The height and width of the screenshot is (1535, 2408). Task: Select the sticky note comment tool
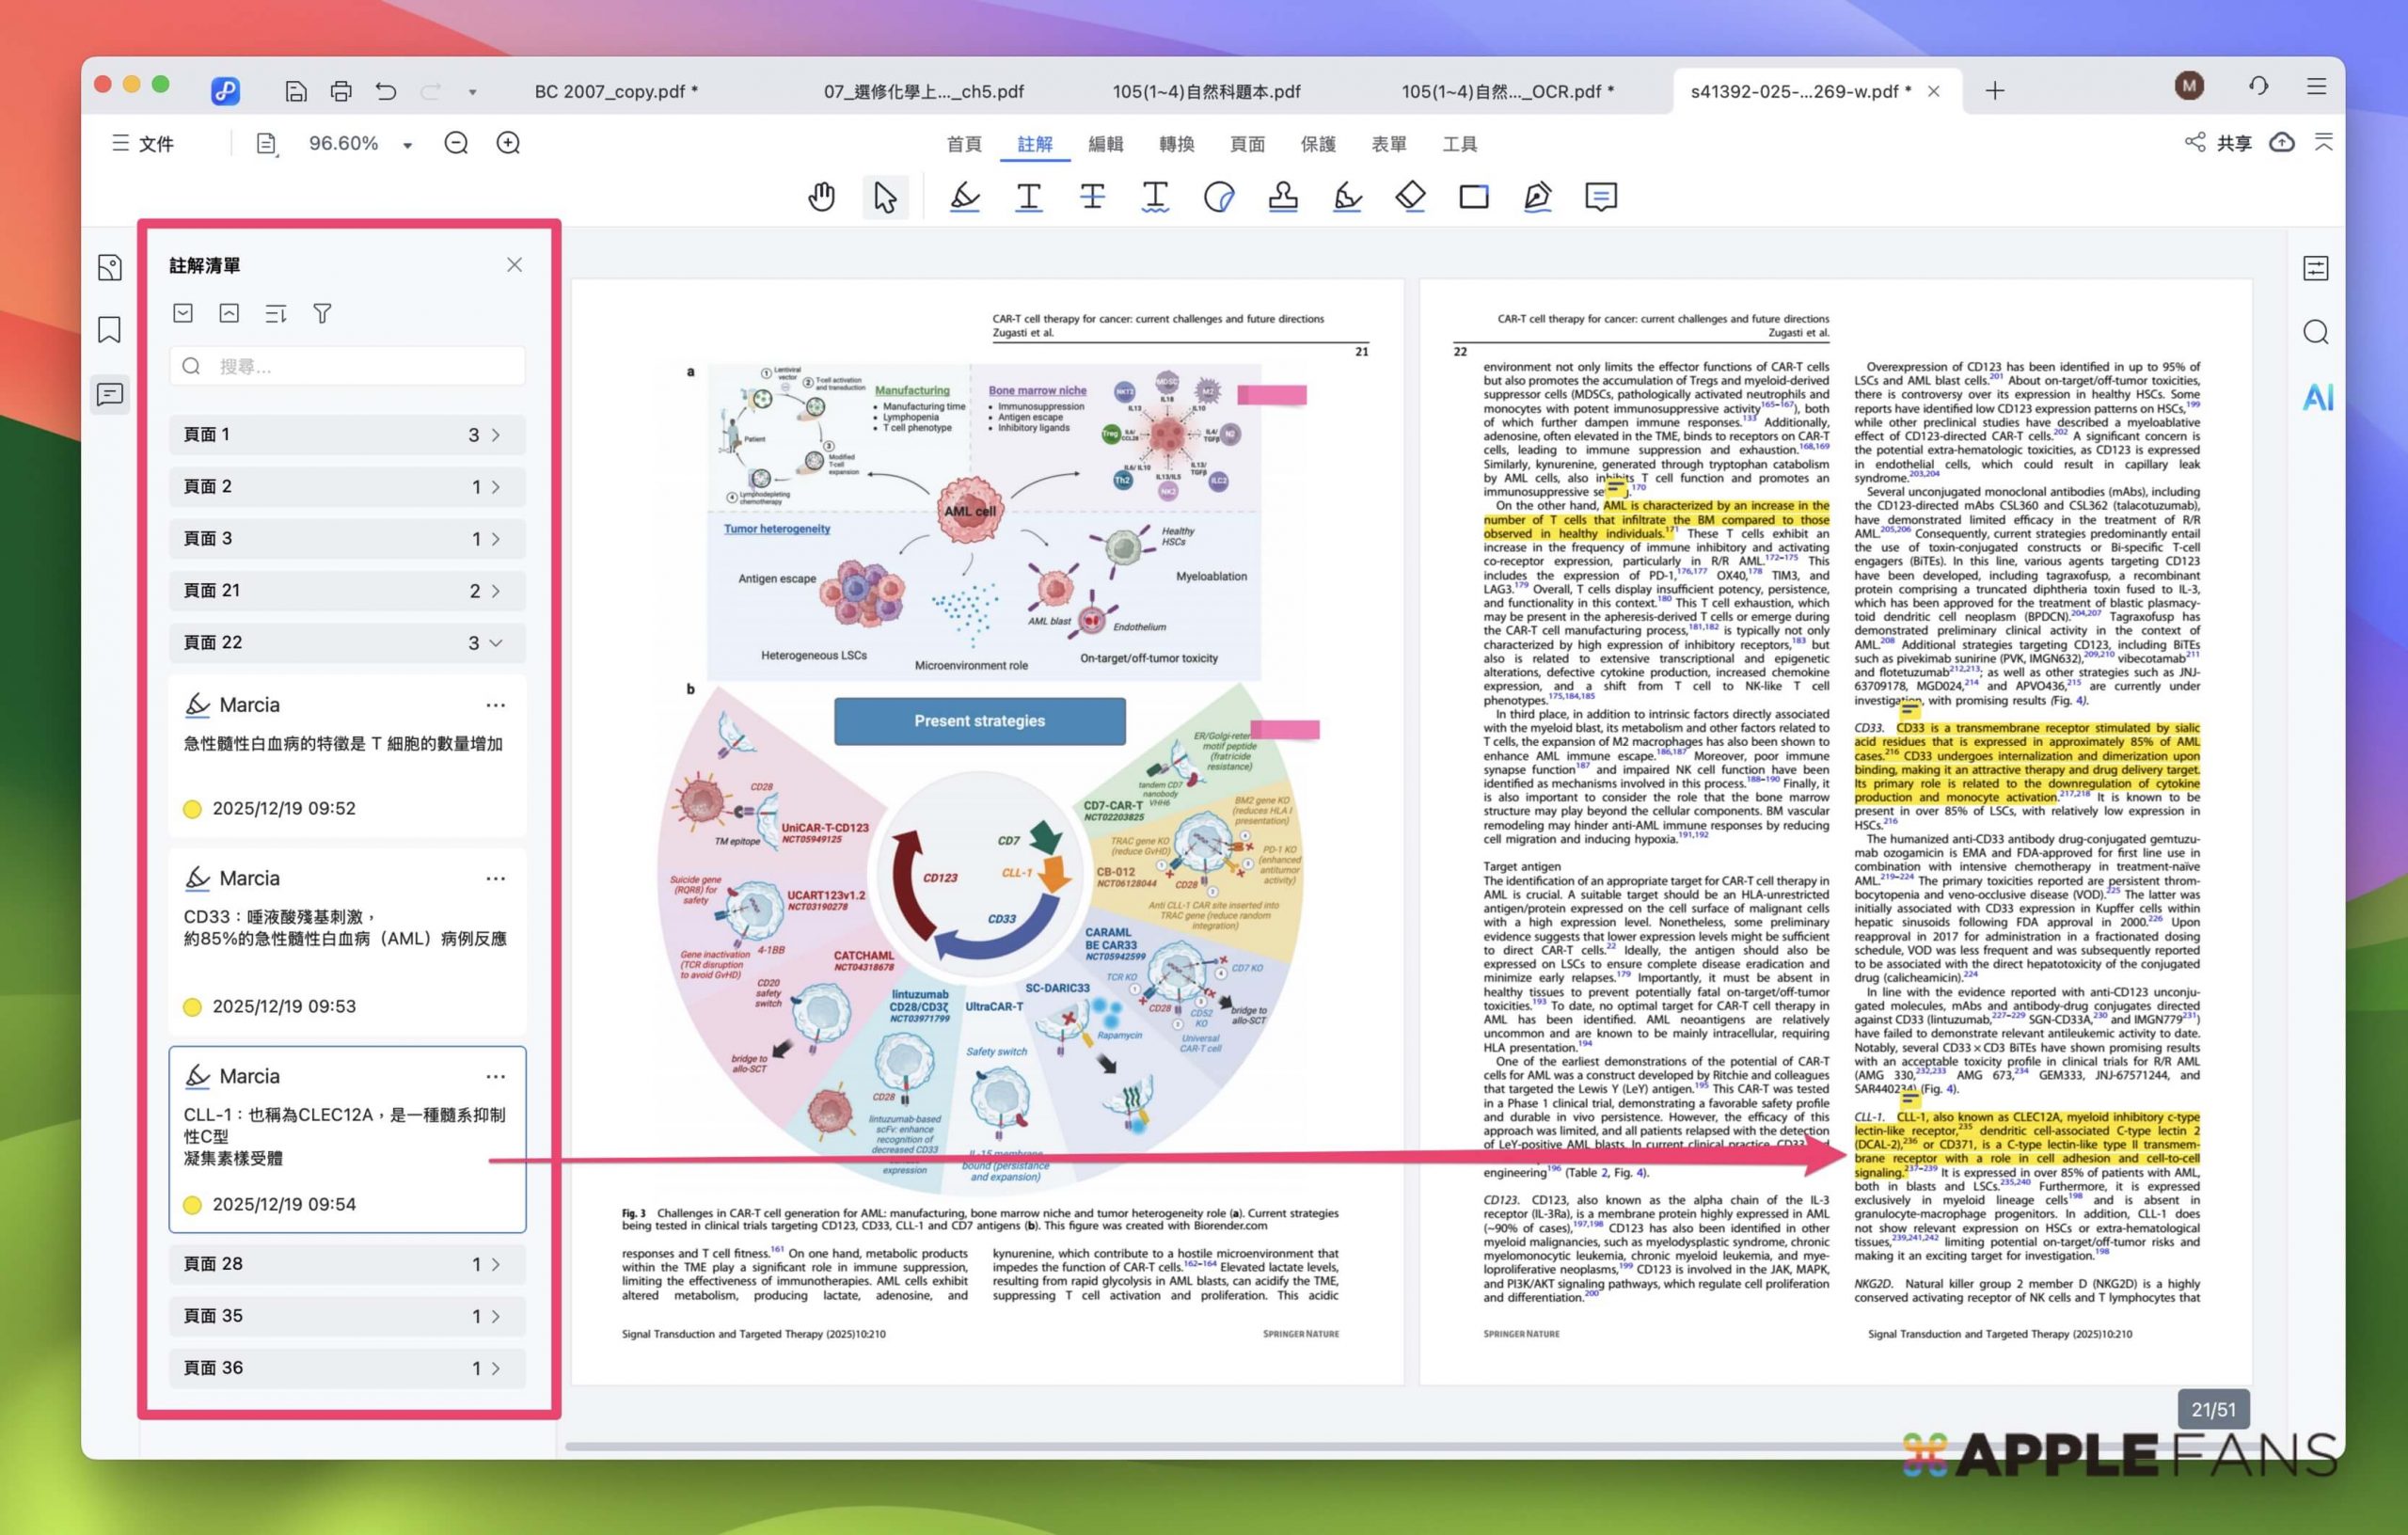[x=1601, y=196]
